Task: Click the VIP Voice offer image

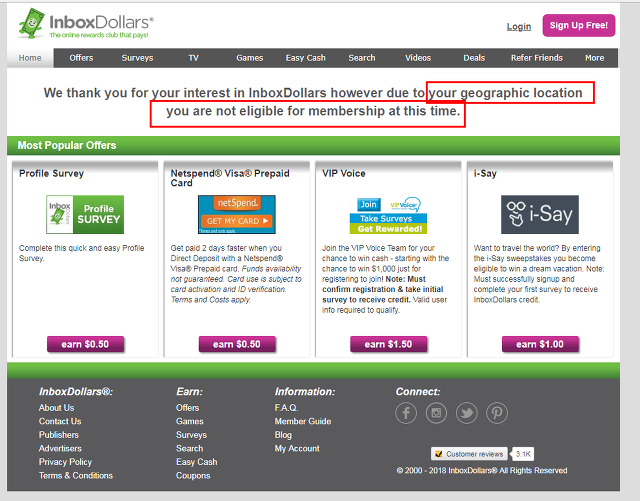Action: (x=388, y=215)
